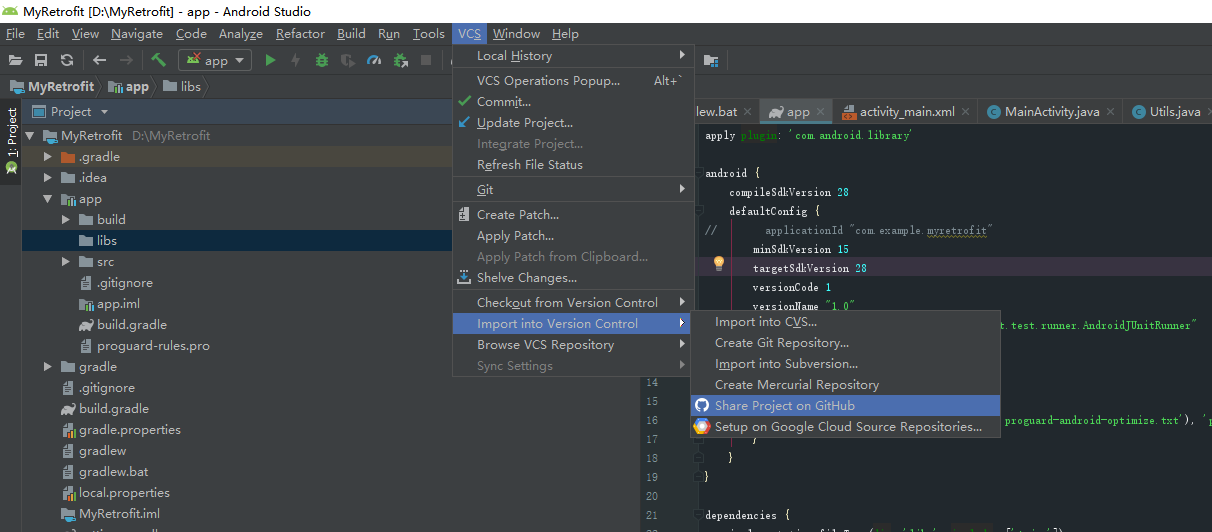The width and height of the screenshot is (1212, 532).
Task: Click the Apply Changes lightning icon
Action: (296, 60)
